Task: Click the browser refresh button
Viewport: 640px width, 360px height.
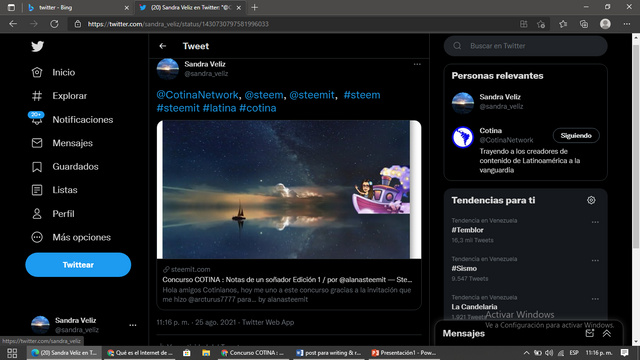Action: click(54, 24)
